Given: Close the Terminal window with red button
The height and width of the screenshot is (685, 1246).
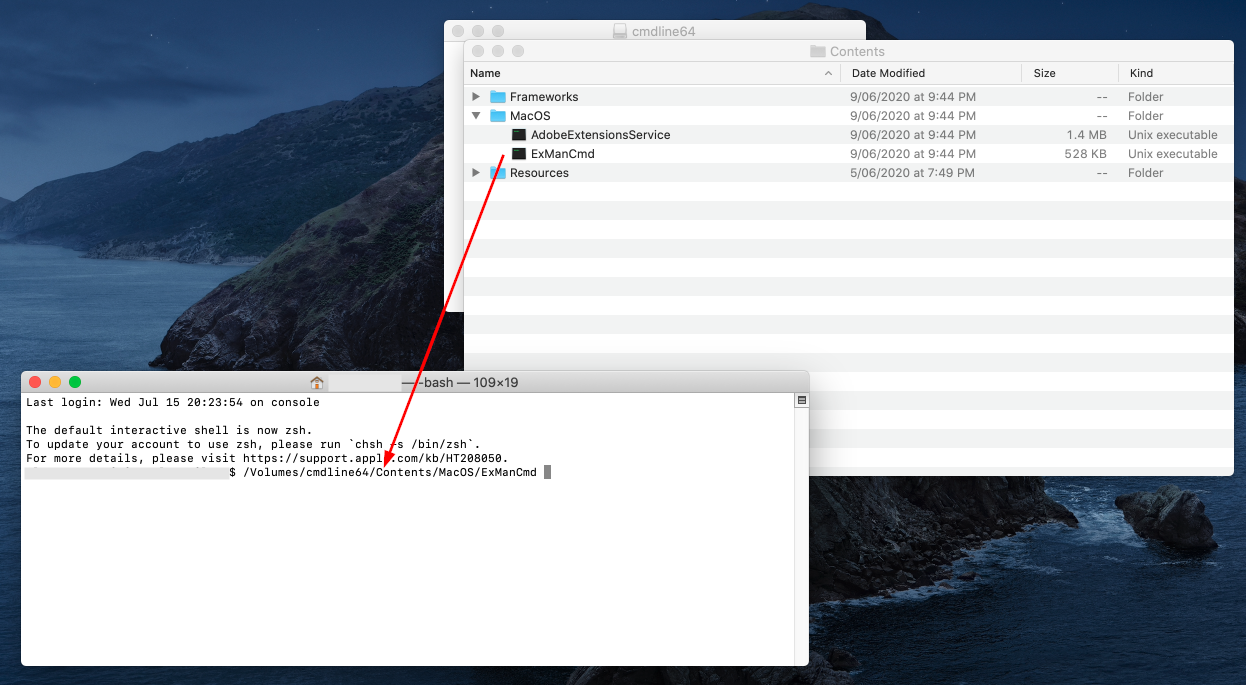Looking at the screenshot, I should coord(35,382).
